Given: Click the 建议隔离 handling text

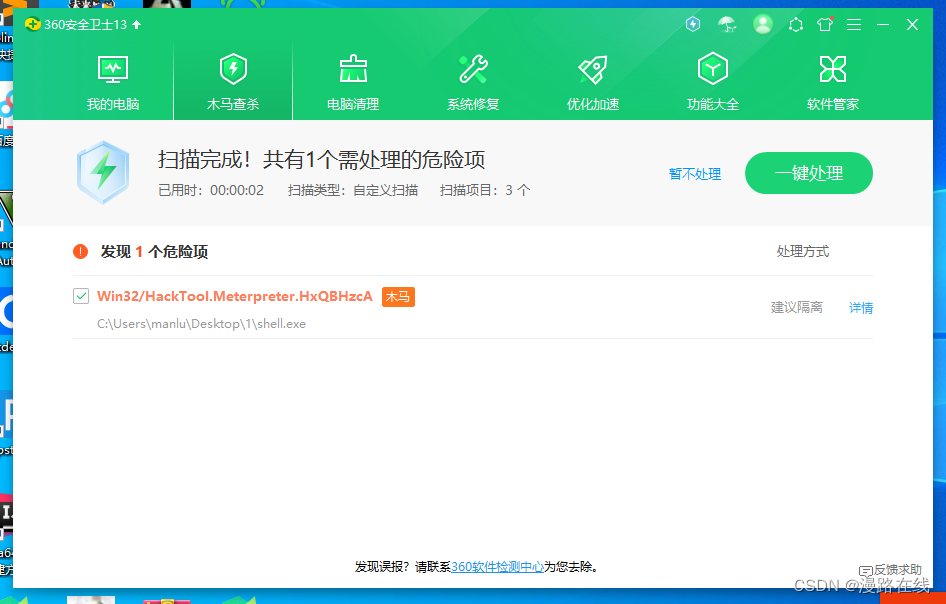Looking at the screenshot, I should (796, 308).
